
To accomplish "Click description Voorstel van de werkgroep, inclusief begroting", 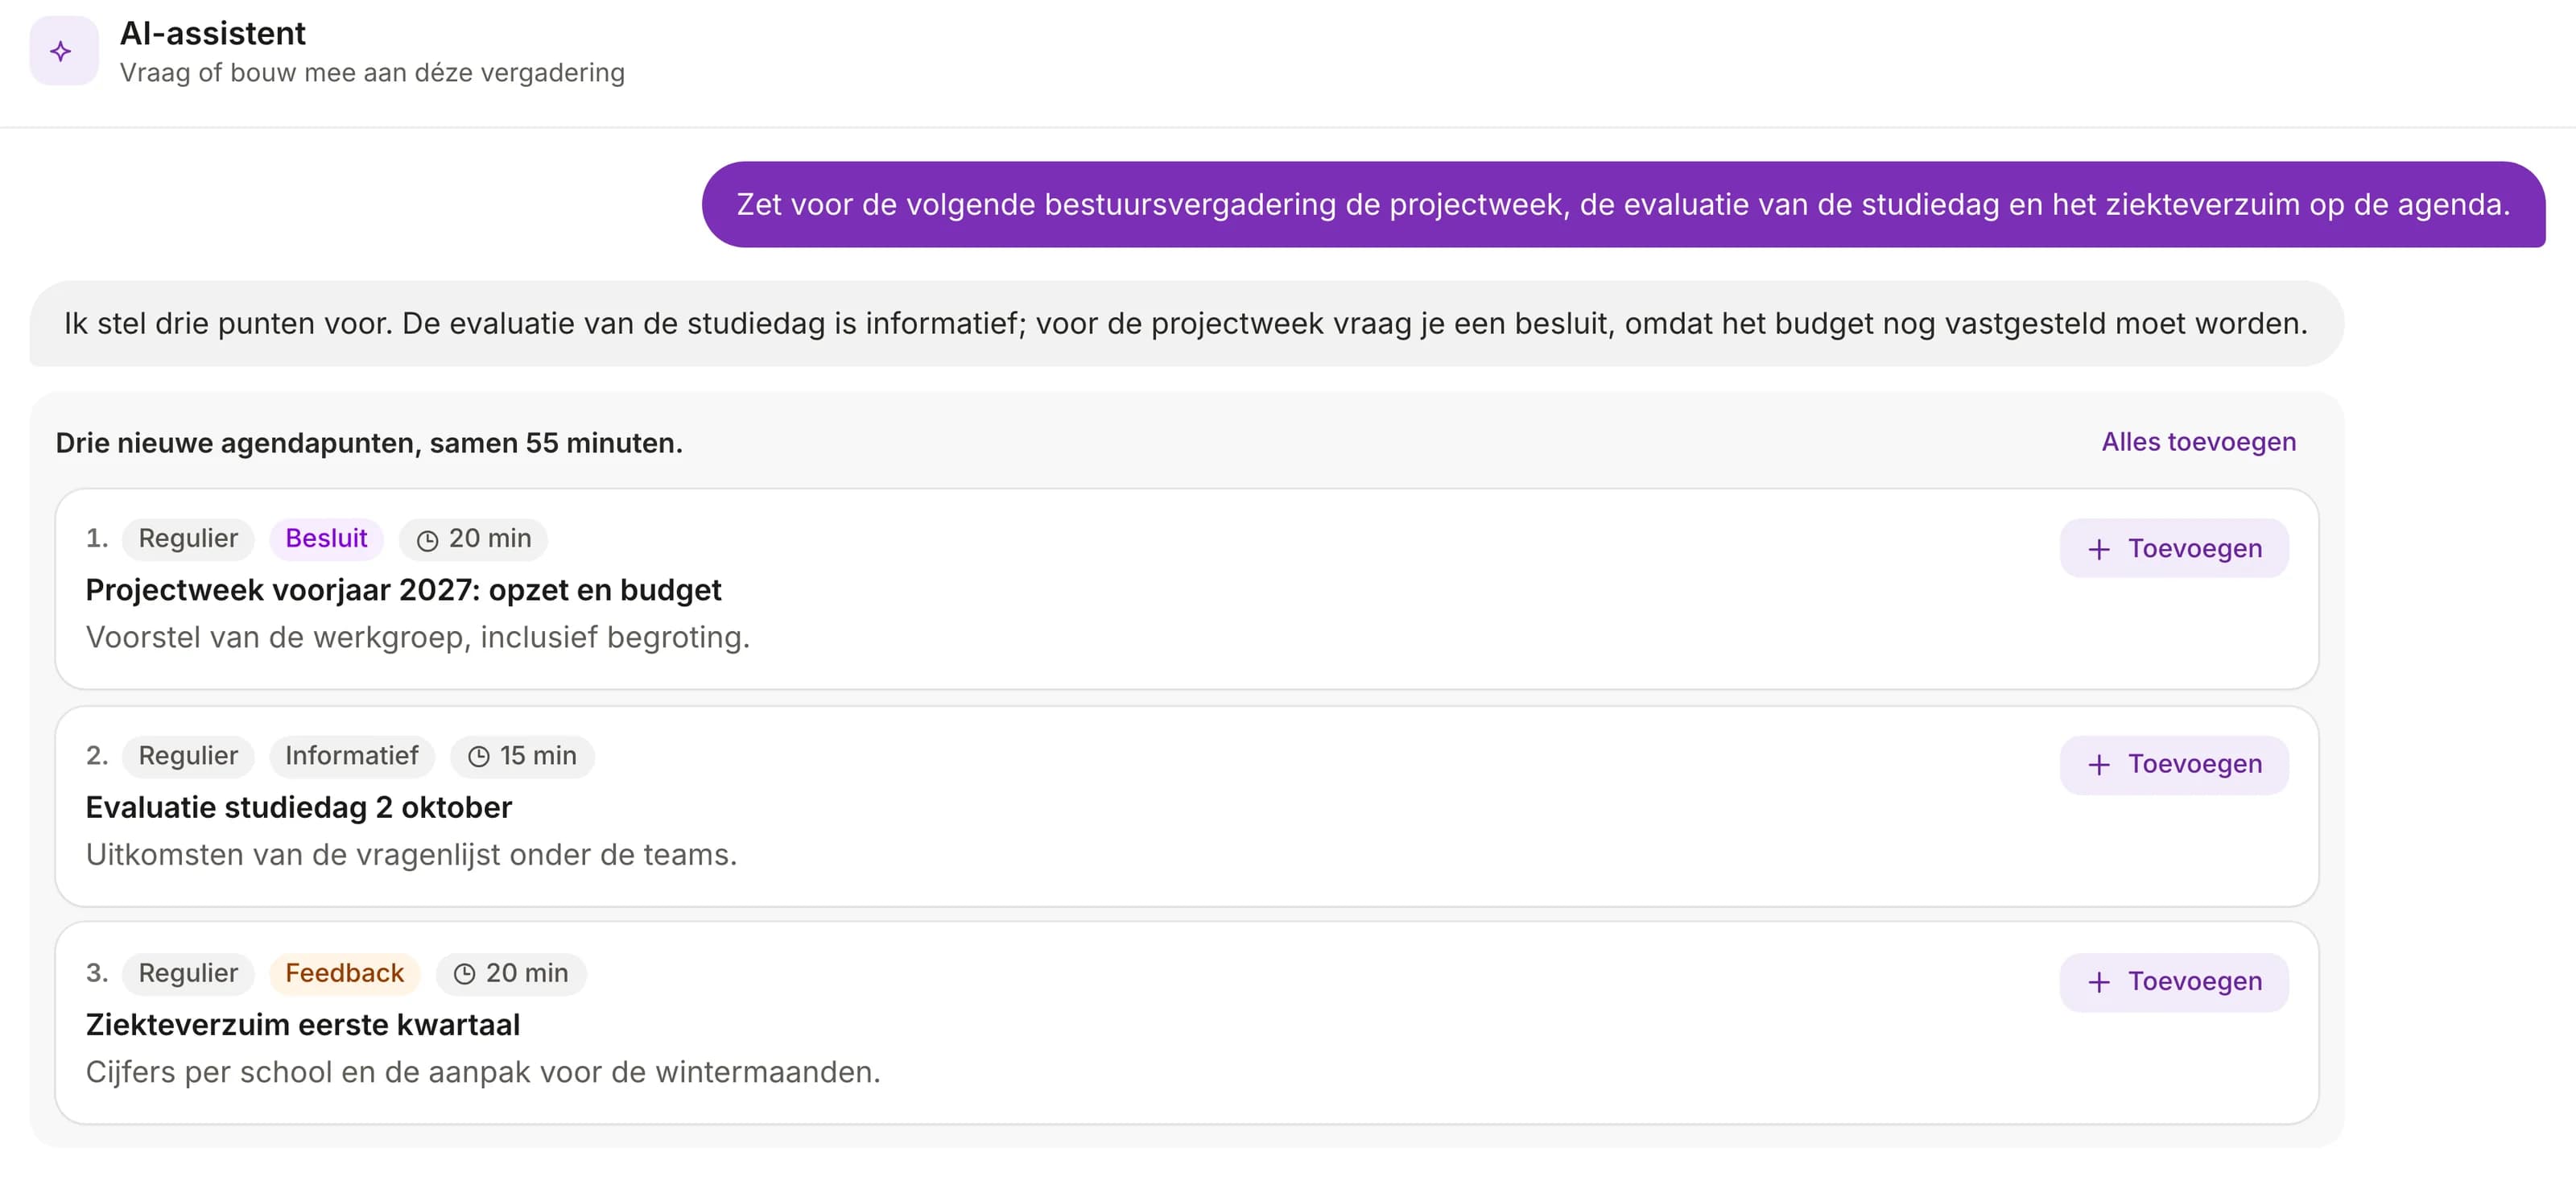I will point(417,637).
